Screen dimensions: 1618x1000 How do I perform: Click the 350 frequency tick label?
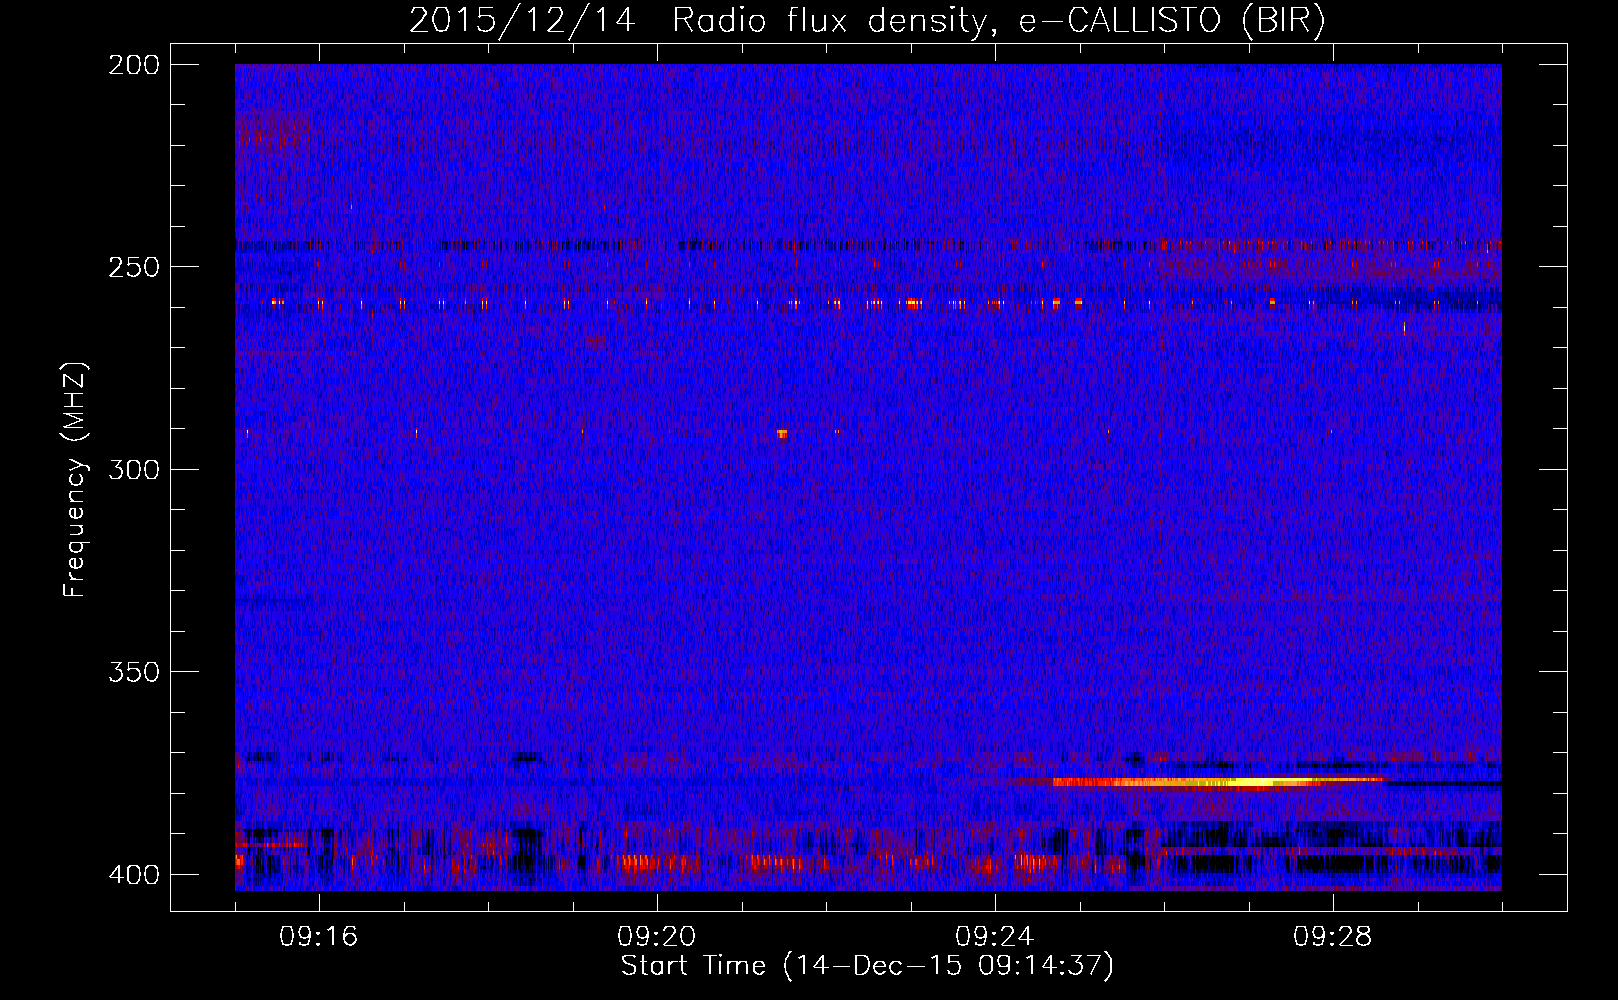(x=133, y=672)
